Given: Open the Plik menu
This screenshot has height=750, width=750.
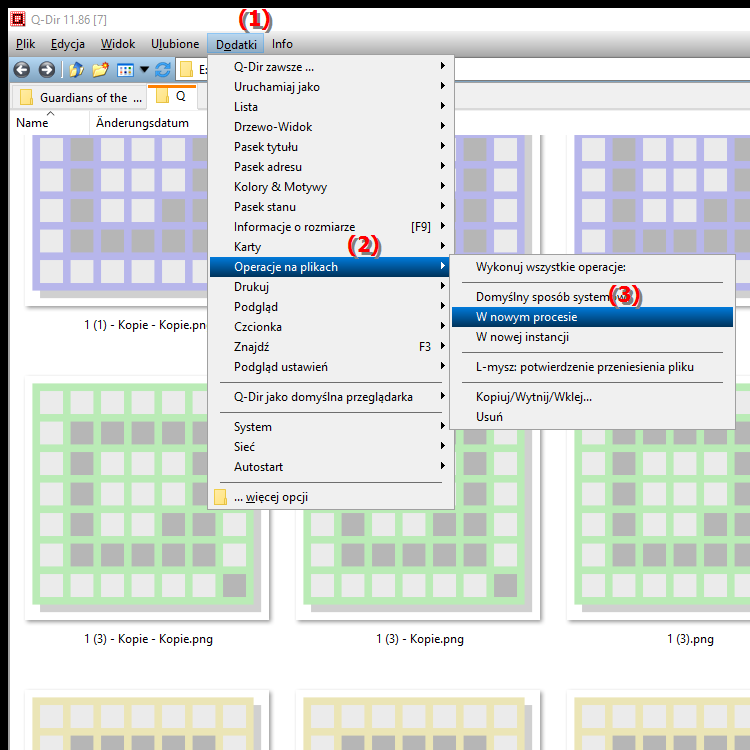Looking at the screenshot, I should point(25,44).
